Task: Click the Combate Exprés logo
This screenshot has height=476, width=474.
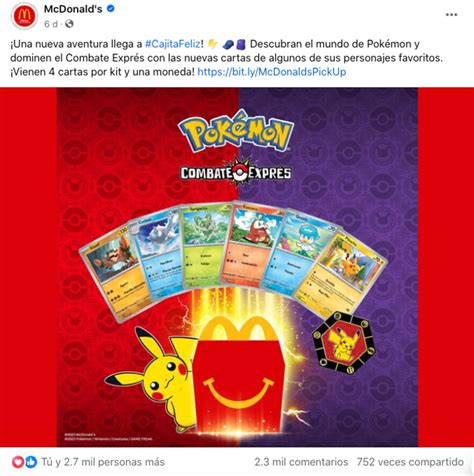Action: click(236, 172)
